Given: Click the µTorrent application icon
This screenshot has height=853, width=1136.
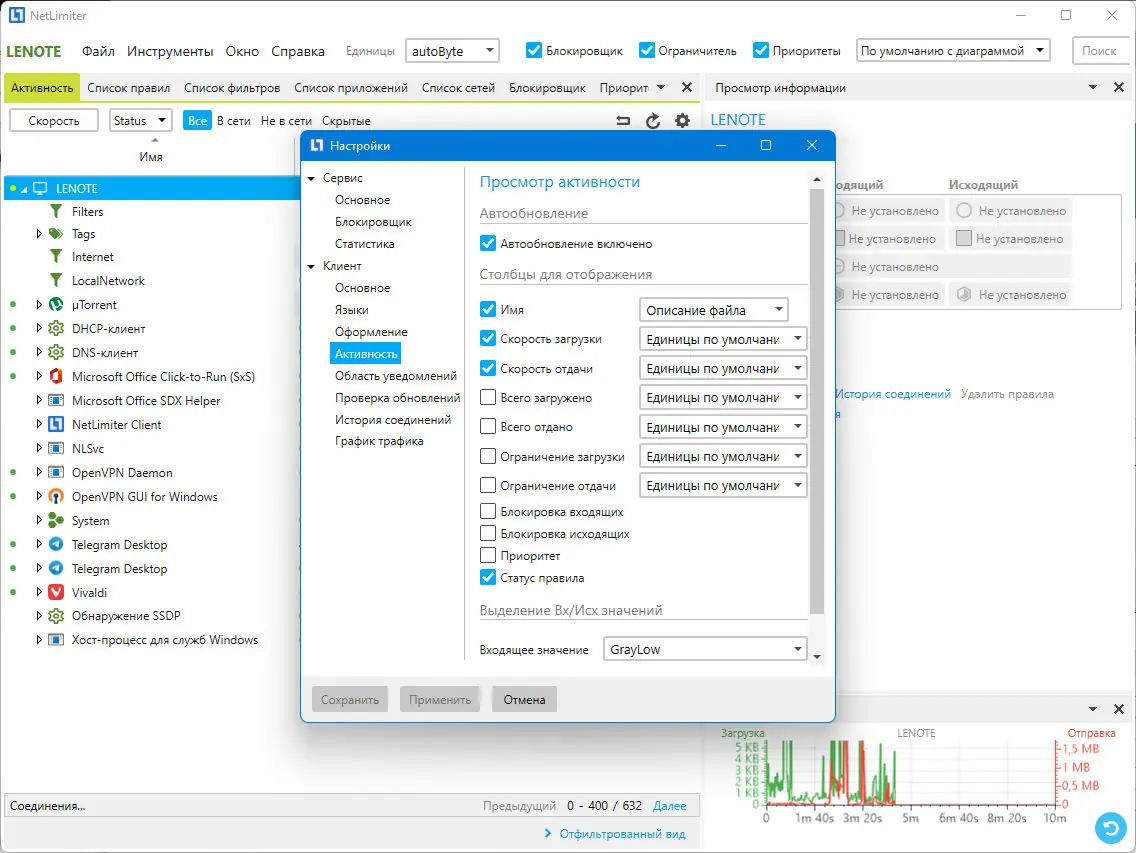Looking at the screenshot, I should (56, 304).
